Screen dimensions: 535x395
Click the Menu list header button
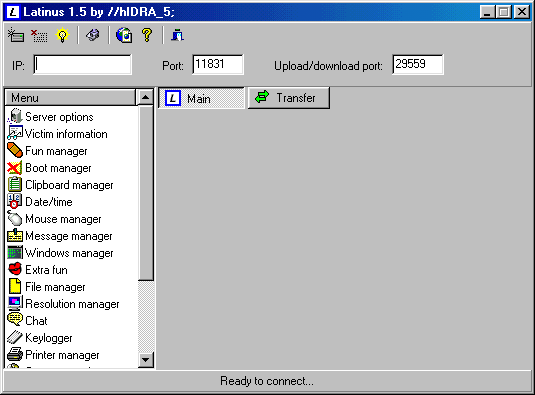70,98
